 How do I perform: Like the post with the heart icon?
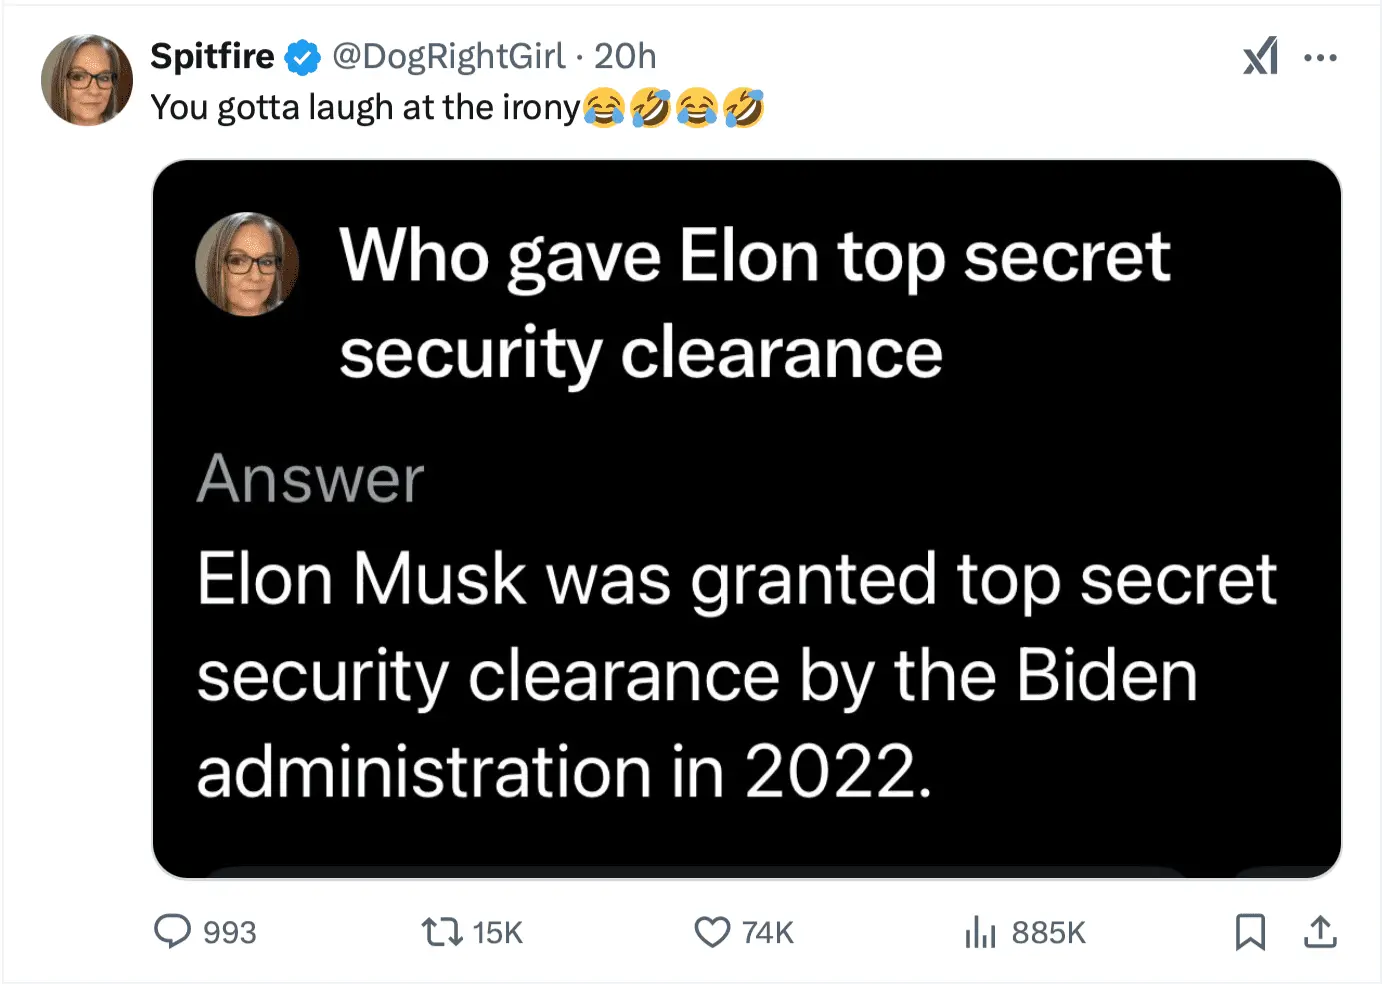click(x=712, y=932)
